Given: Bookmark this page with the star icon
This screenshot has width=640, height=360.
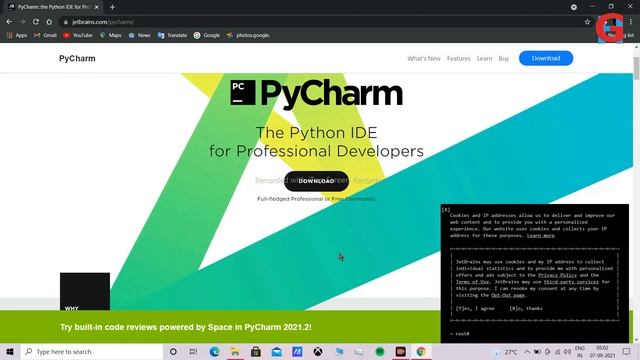Looking at the screenshot, I should (587, 22).
